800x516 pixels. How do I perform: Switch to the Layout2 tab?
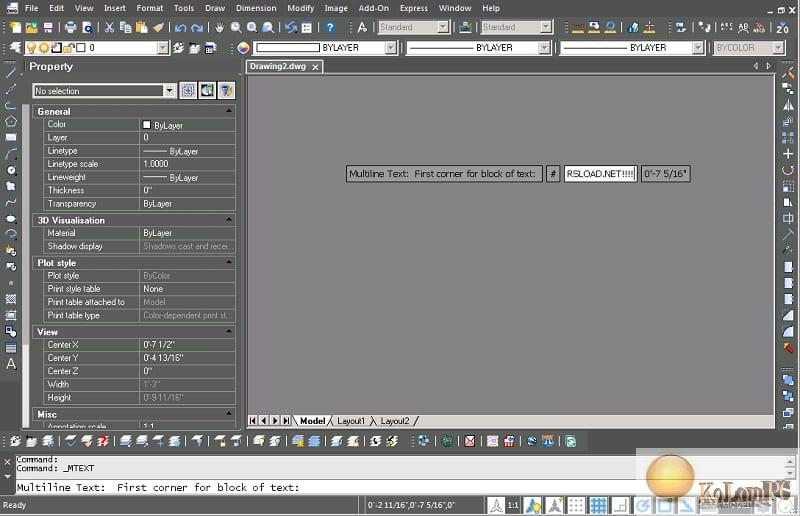tap(395, 421)
